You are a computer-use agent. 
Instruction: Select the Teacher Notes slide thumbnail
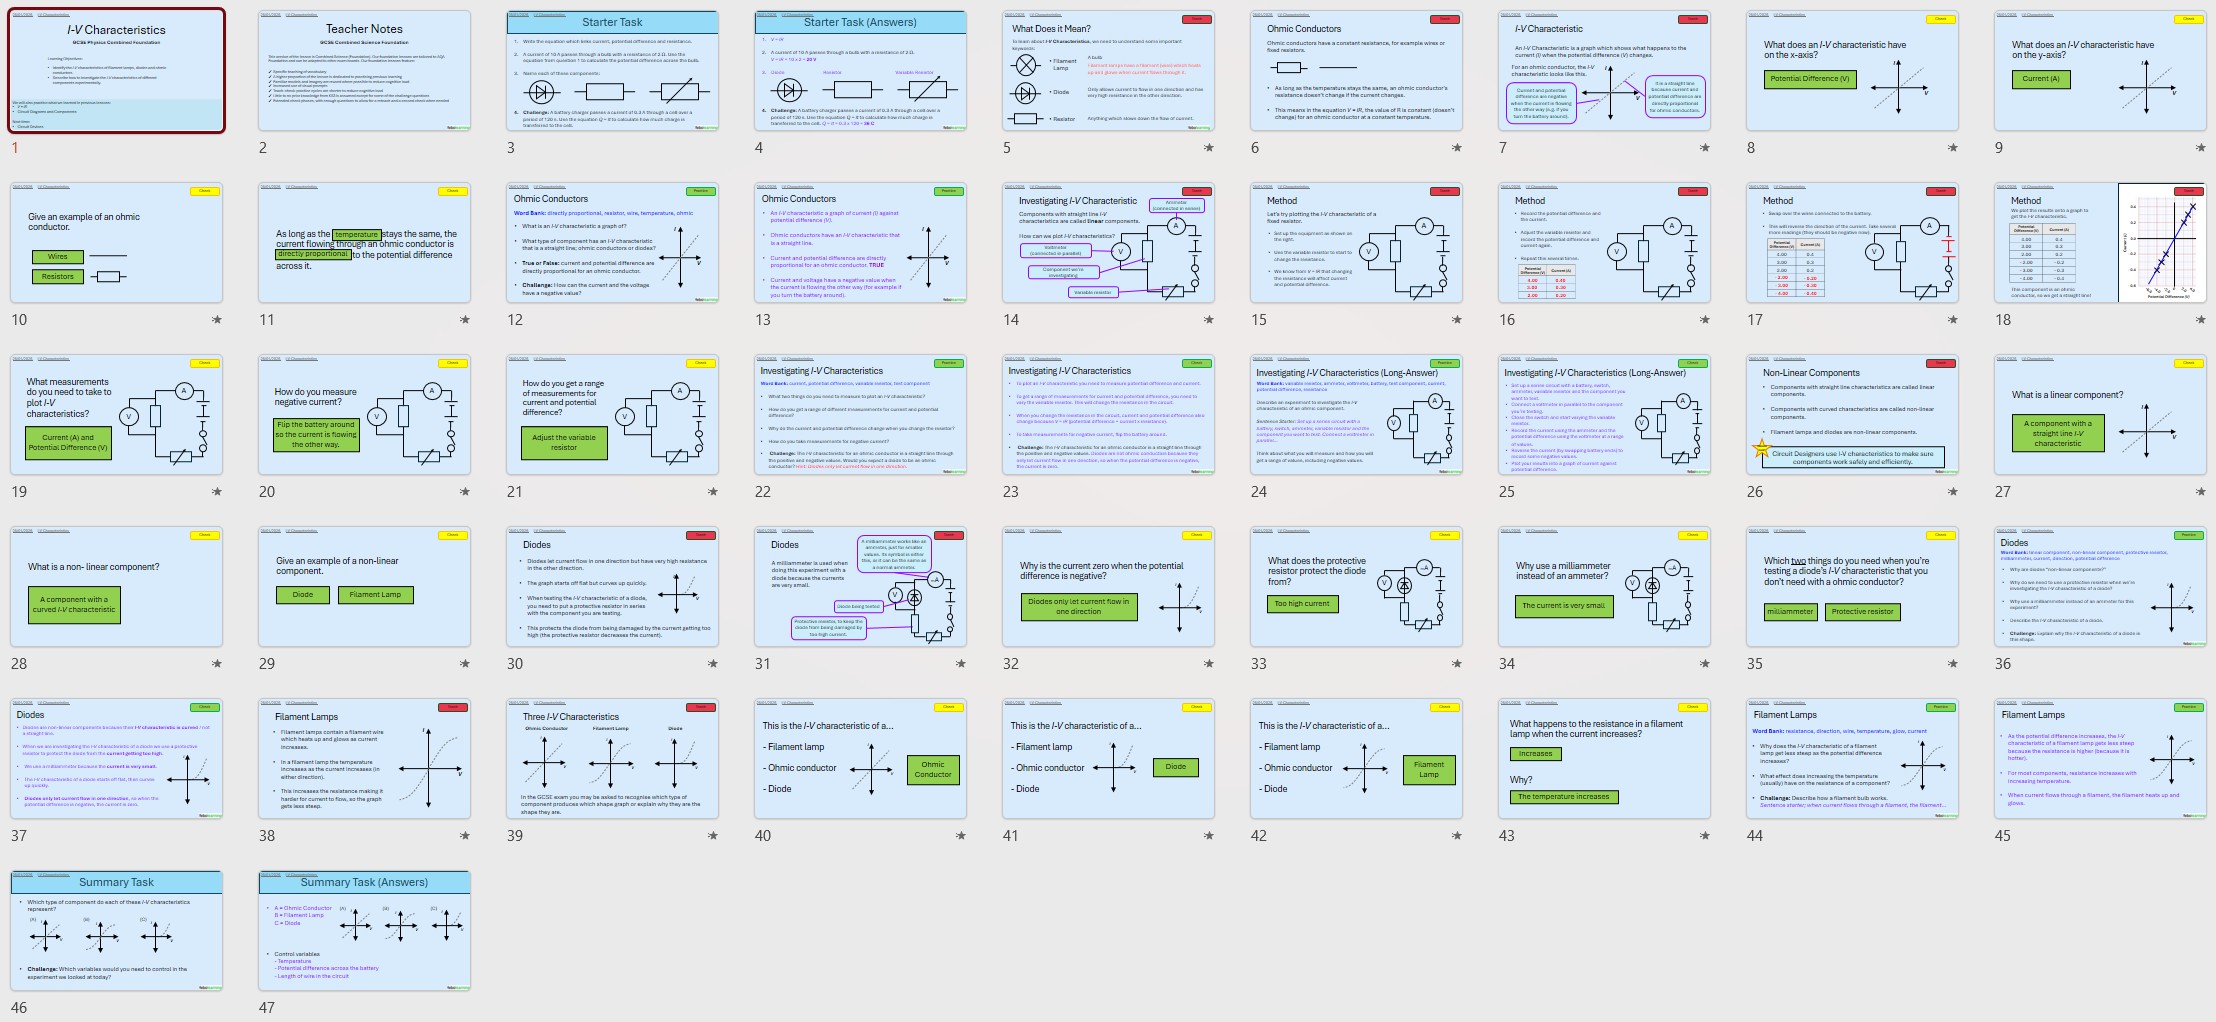(364, 71)
